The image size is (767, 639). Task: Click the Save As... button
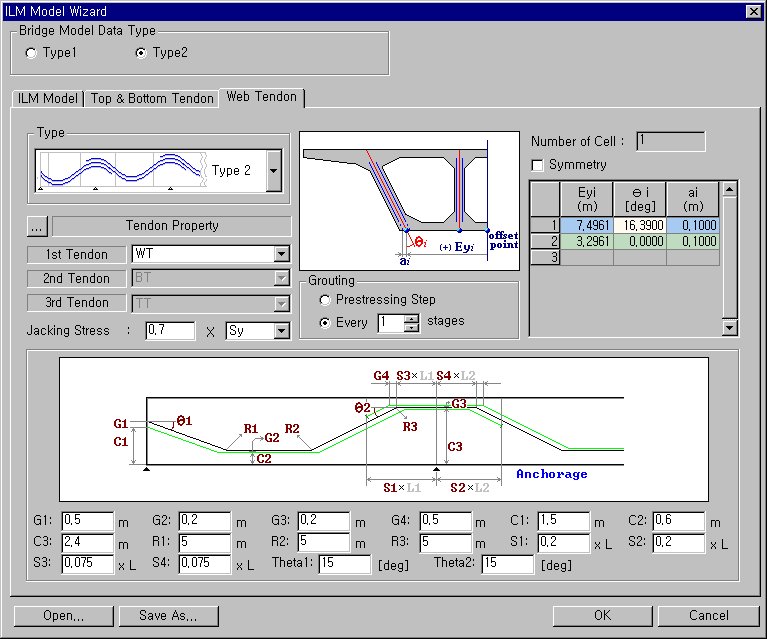point(168,615)
